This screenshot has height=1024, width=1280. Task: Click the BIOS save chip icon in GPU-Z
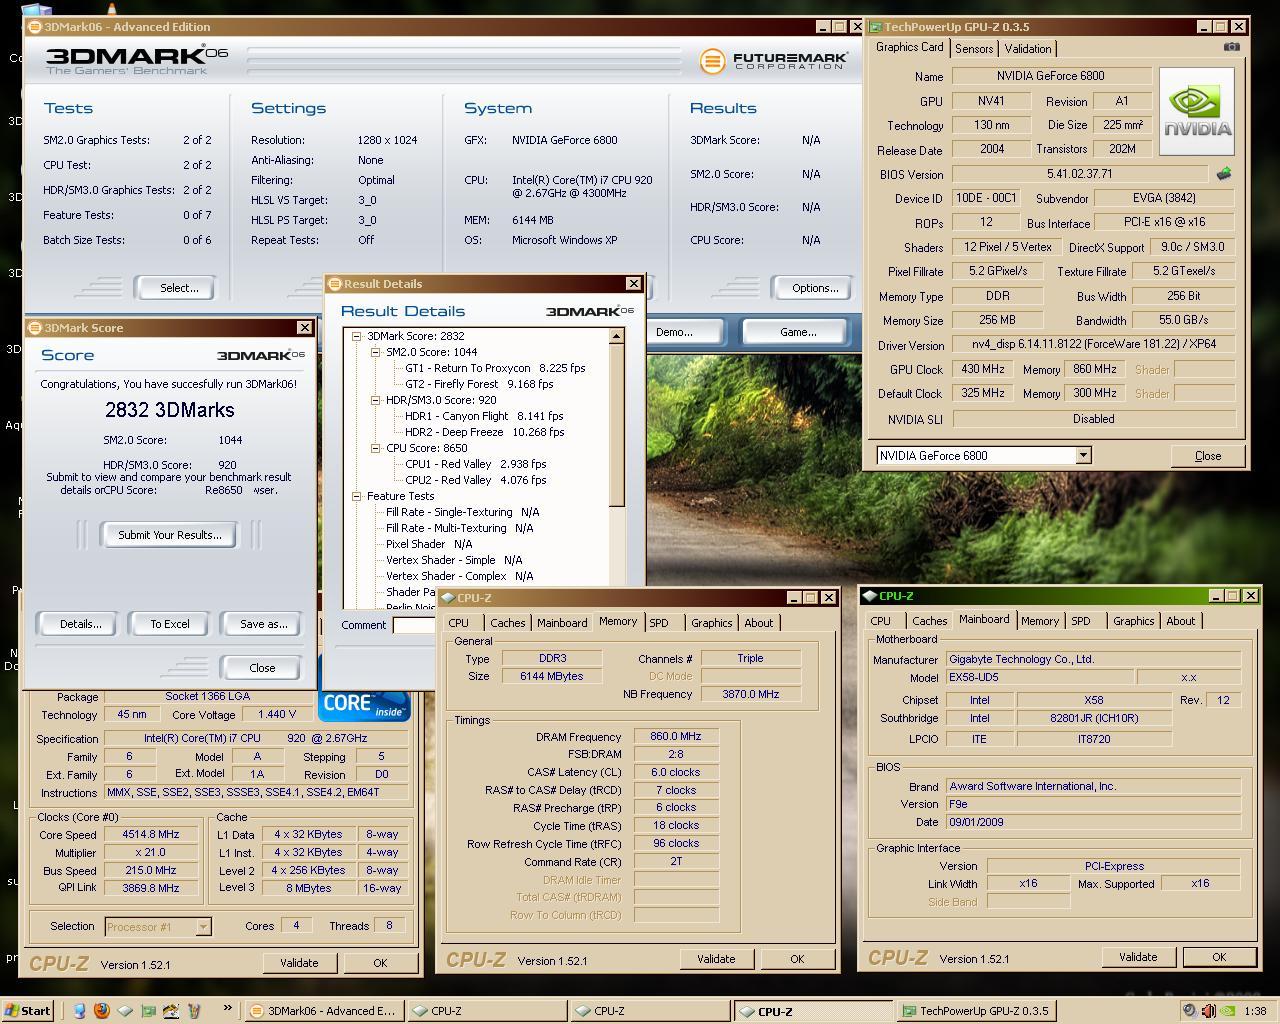pos(1223,174)
